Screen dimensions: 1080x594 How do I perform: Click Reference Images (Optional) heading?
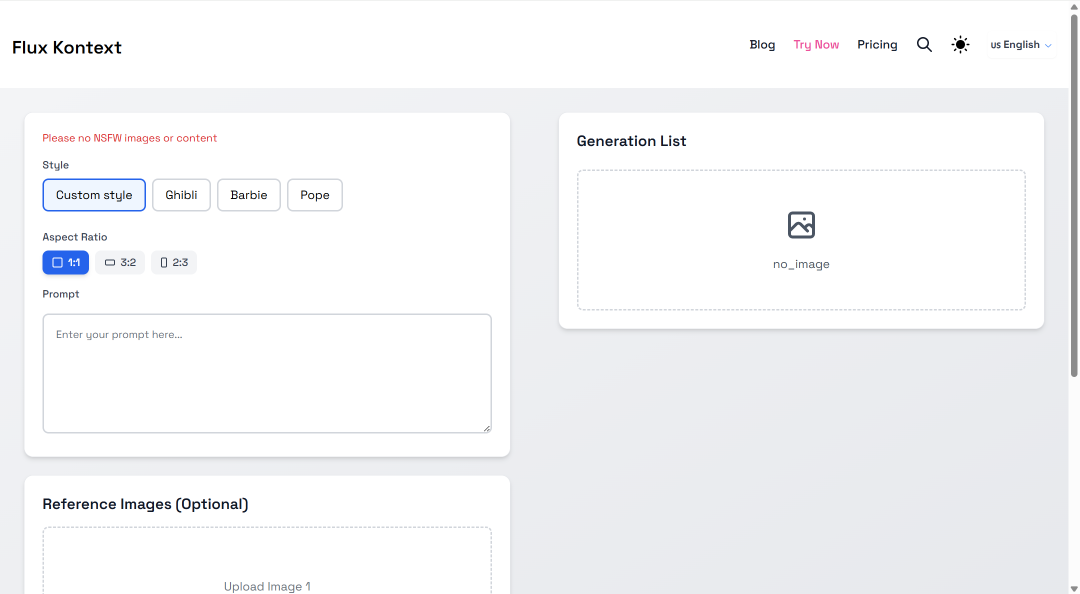(145, 504)
